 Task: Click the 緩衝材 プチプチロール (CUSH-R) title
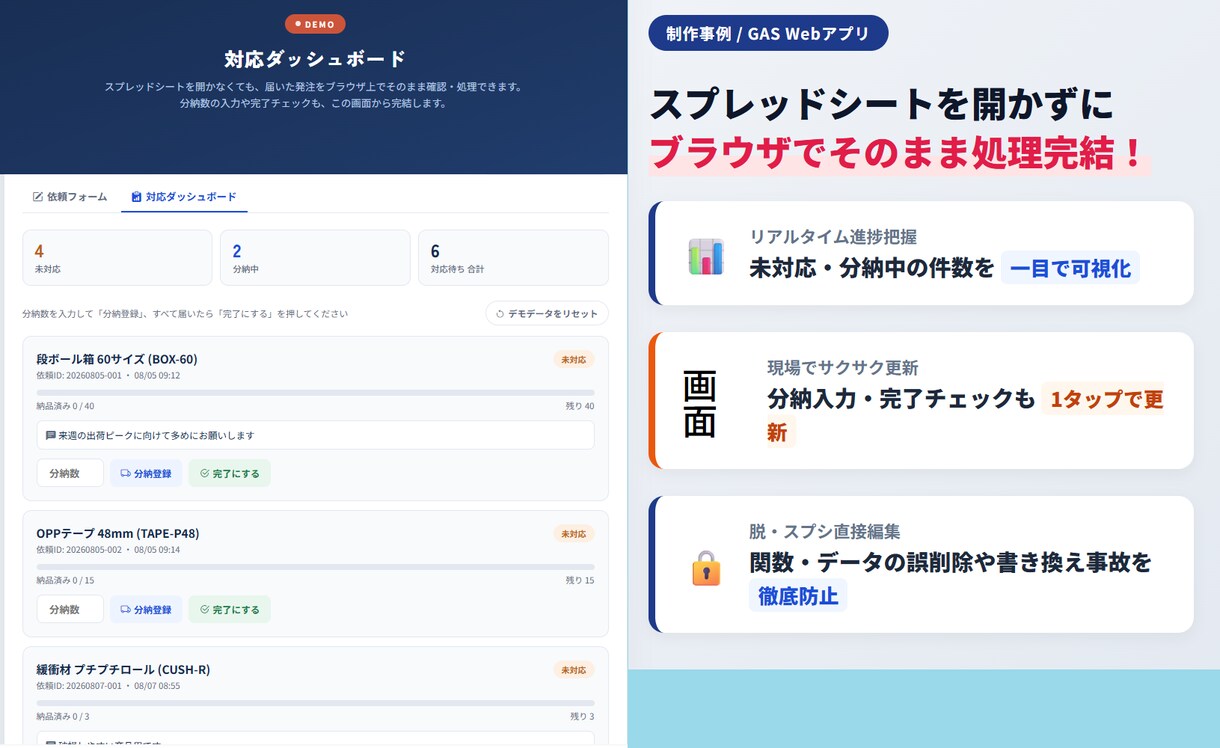click(123, 669)
